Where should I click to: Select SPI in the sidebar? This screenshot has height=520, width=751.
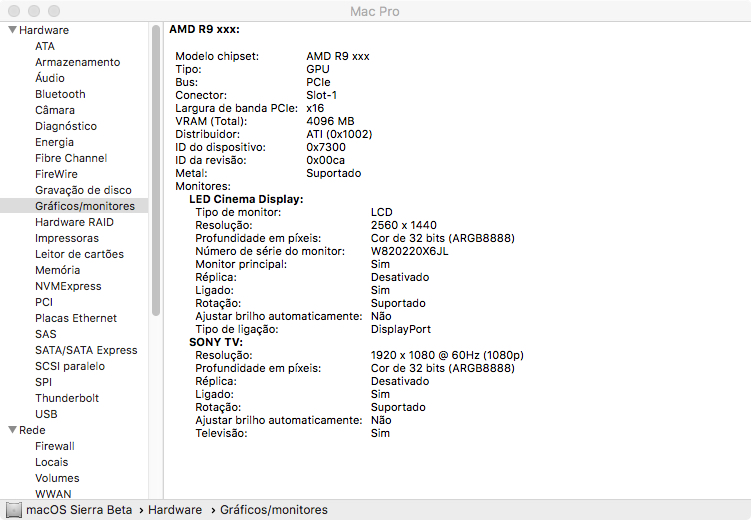[x=43, y=382]
